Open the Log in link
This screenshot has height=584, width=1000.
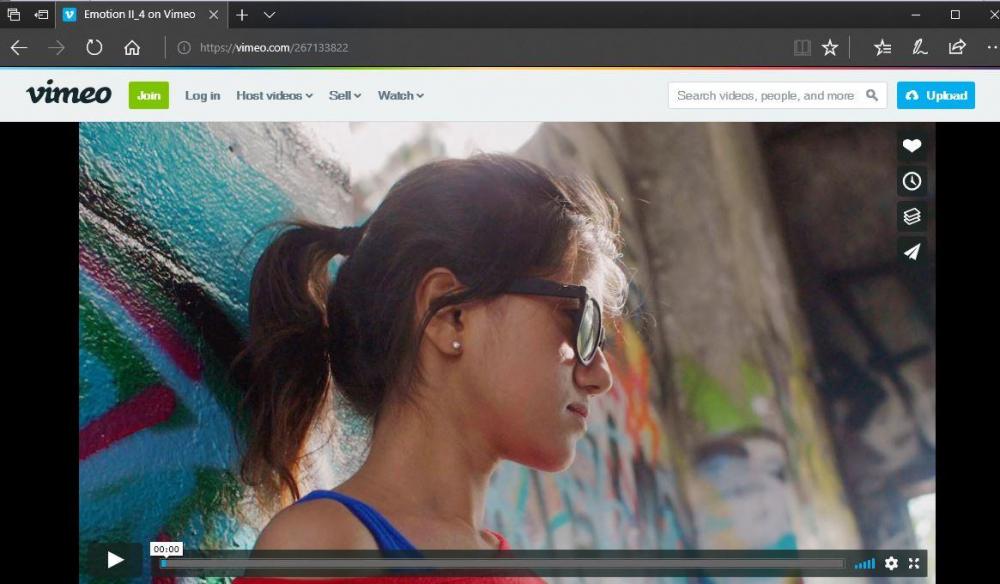(202, 96)
